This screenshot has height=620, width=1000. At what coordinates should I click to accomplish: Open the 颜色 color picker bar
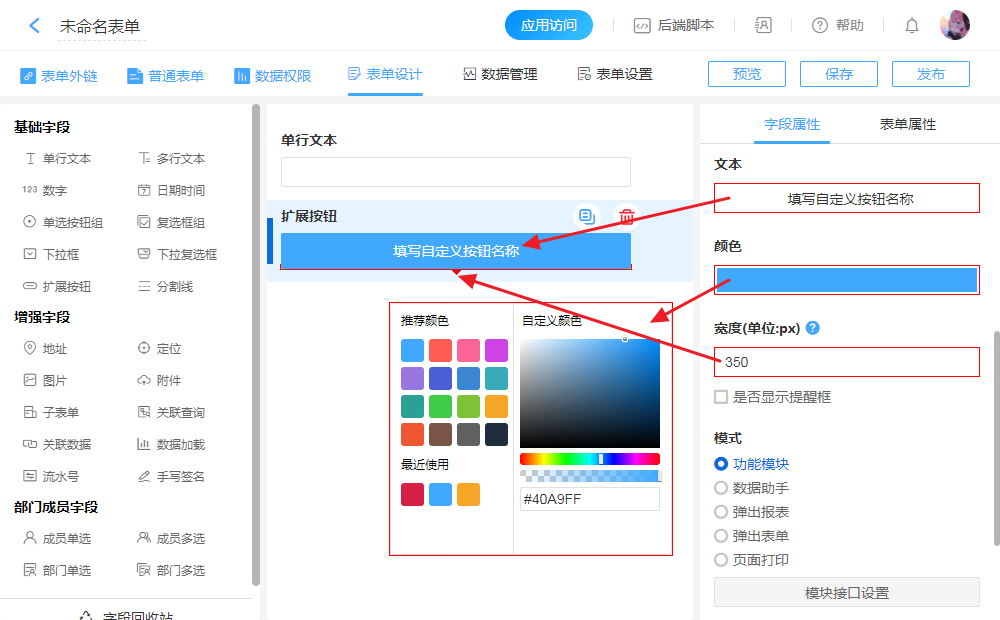pyautogui.click(x=846, y=280)
